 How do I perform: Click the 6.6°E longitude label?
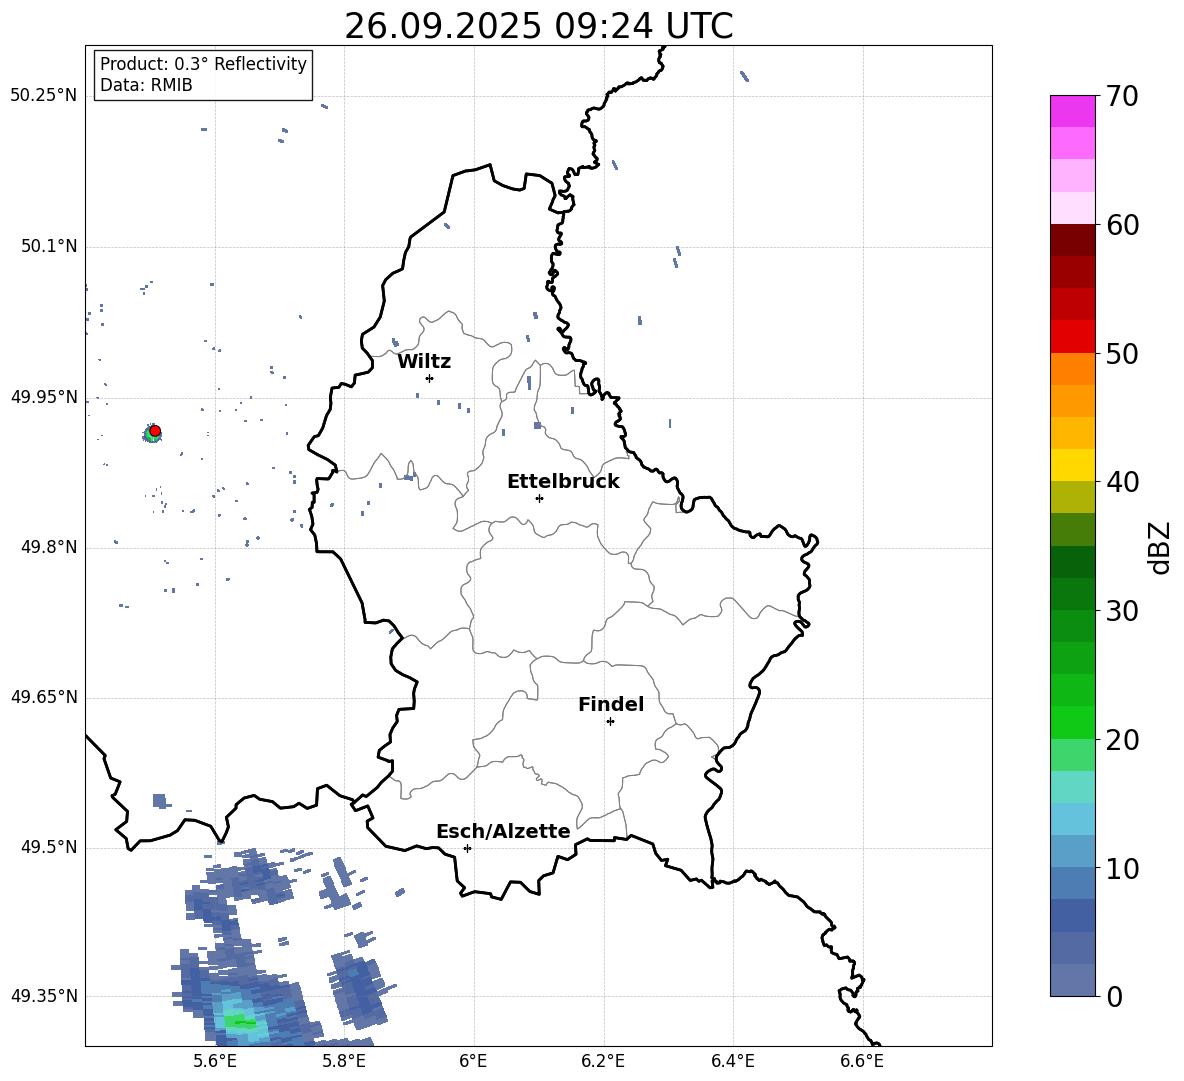tap(862, 1061)
